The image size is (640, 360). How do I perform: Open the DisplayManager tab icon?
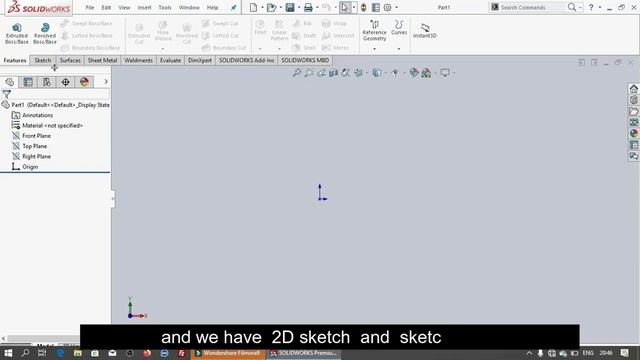[x=84, y=82]
